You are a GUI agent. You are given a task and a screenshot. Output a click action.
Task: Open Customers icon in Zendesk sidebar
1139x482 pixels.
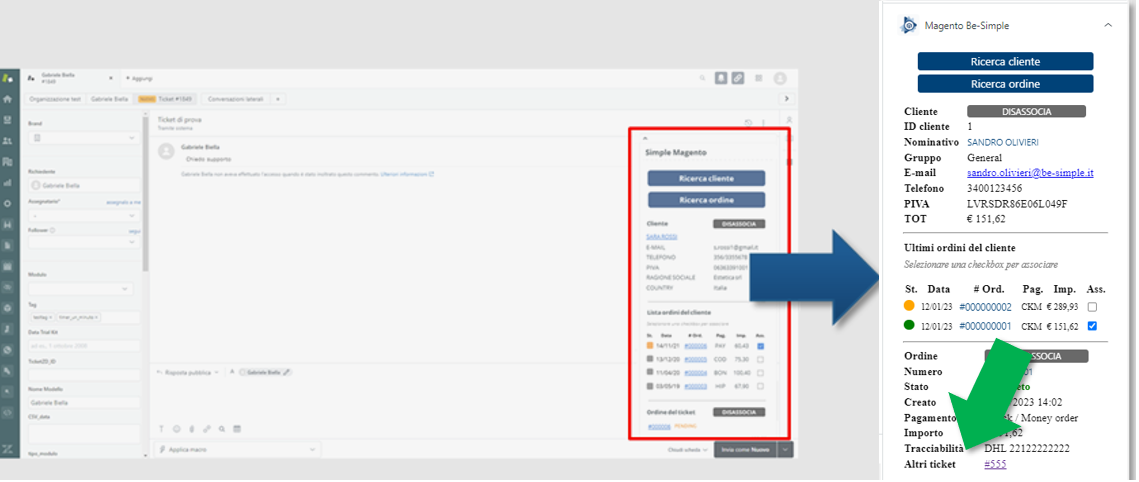[7, 140]
